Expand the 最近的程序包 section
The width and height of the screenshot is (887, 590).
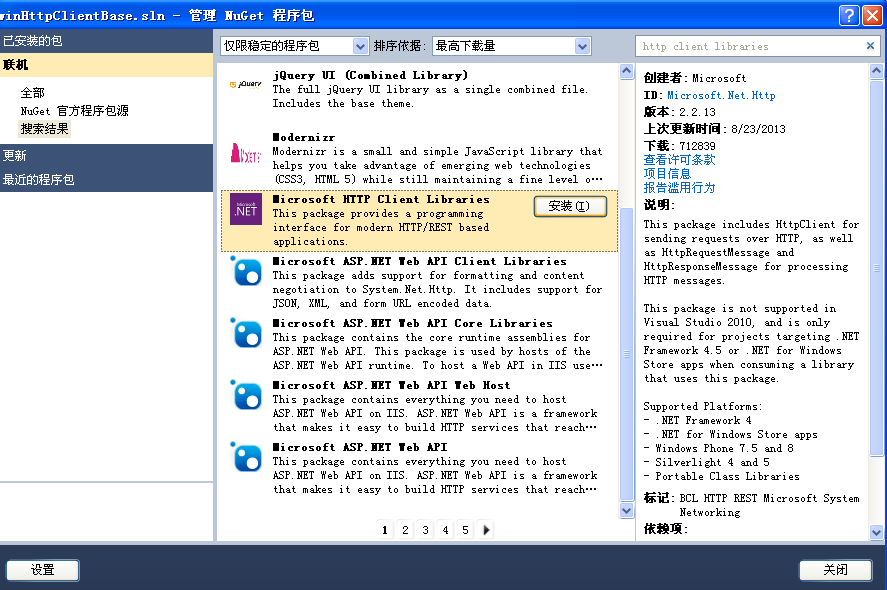(106, 180)
